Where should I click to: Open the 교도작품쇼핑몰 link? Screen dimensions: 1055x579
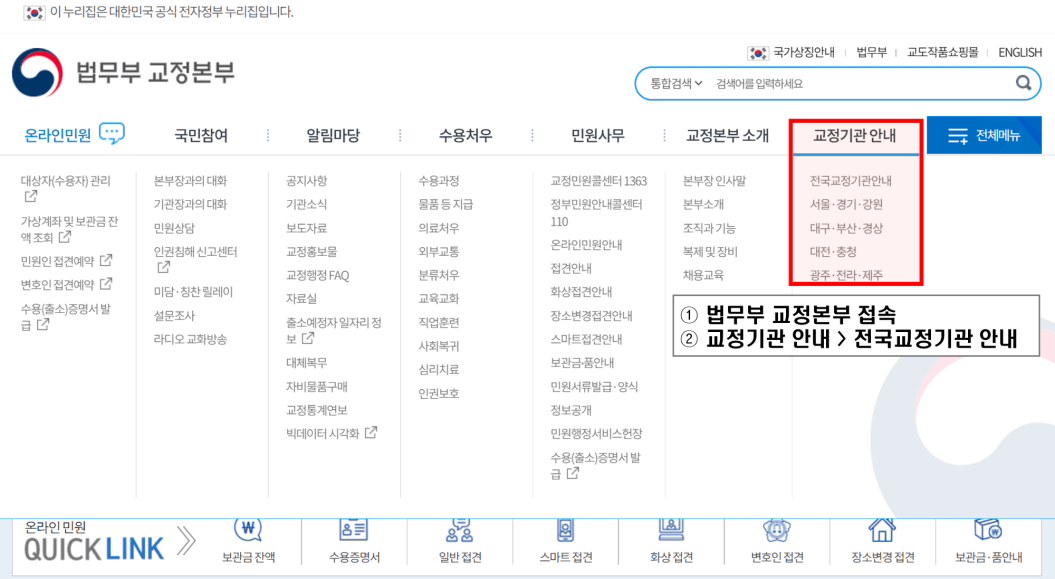point(942,52)
